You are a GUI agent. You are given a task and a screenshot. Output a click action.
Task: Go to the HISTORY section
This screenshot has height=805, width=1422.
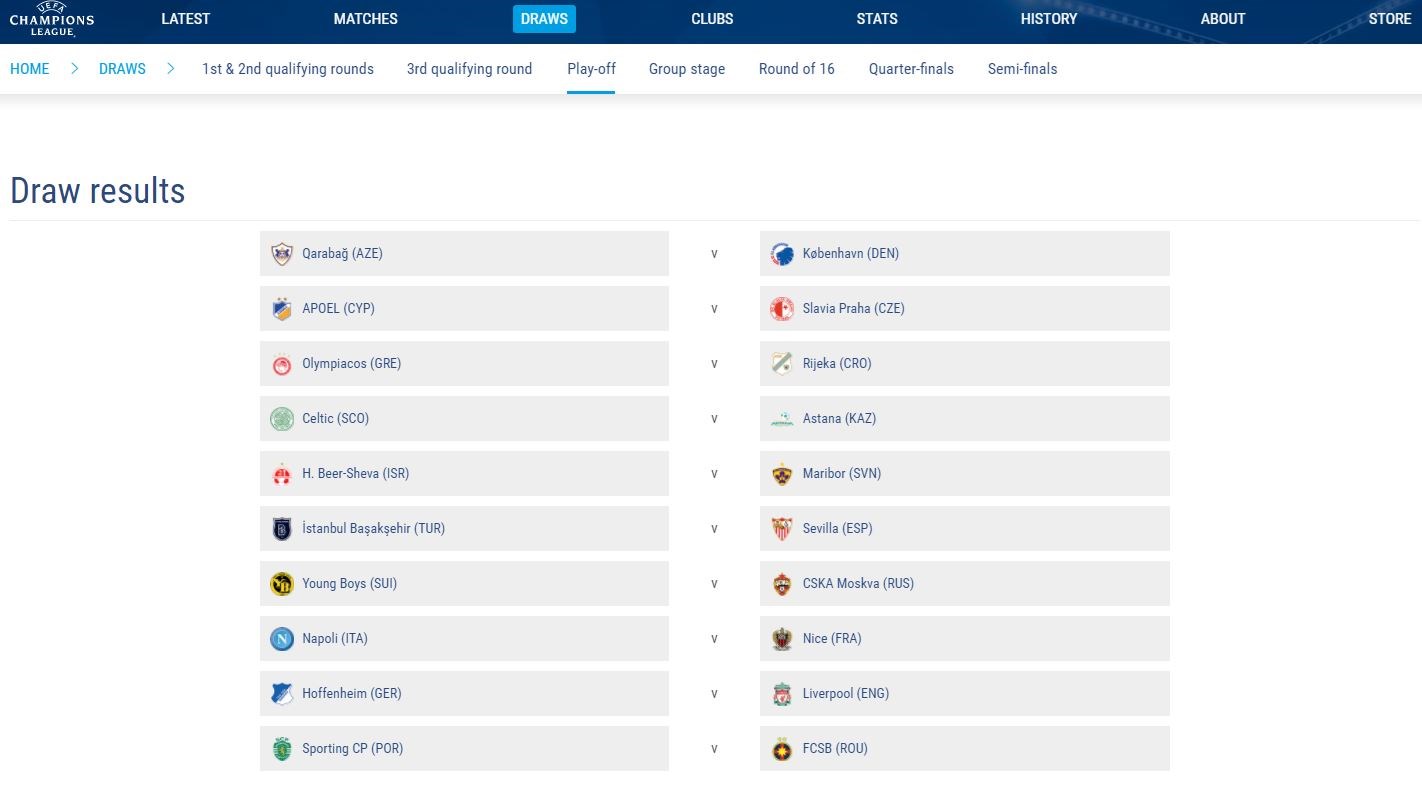(1049, 19)
